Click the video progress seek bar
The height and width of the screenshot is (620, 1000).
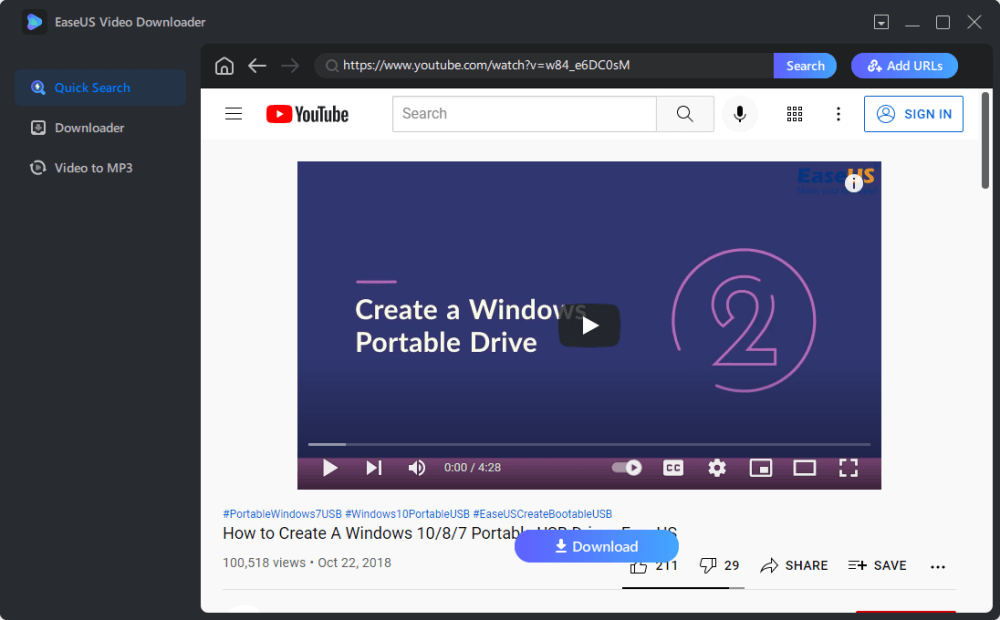tap(589, 444)
